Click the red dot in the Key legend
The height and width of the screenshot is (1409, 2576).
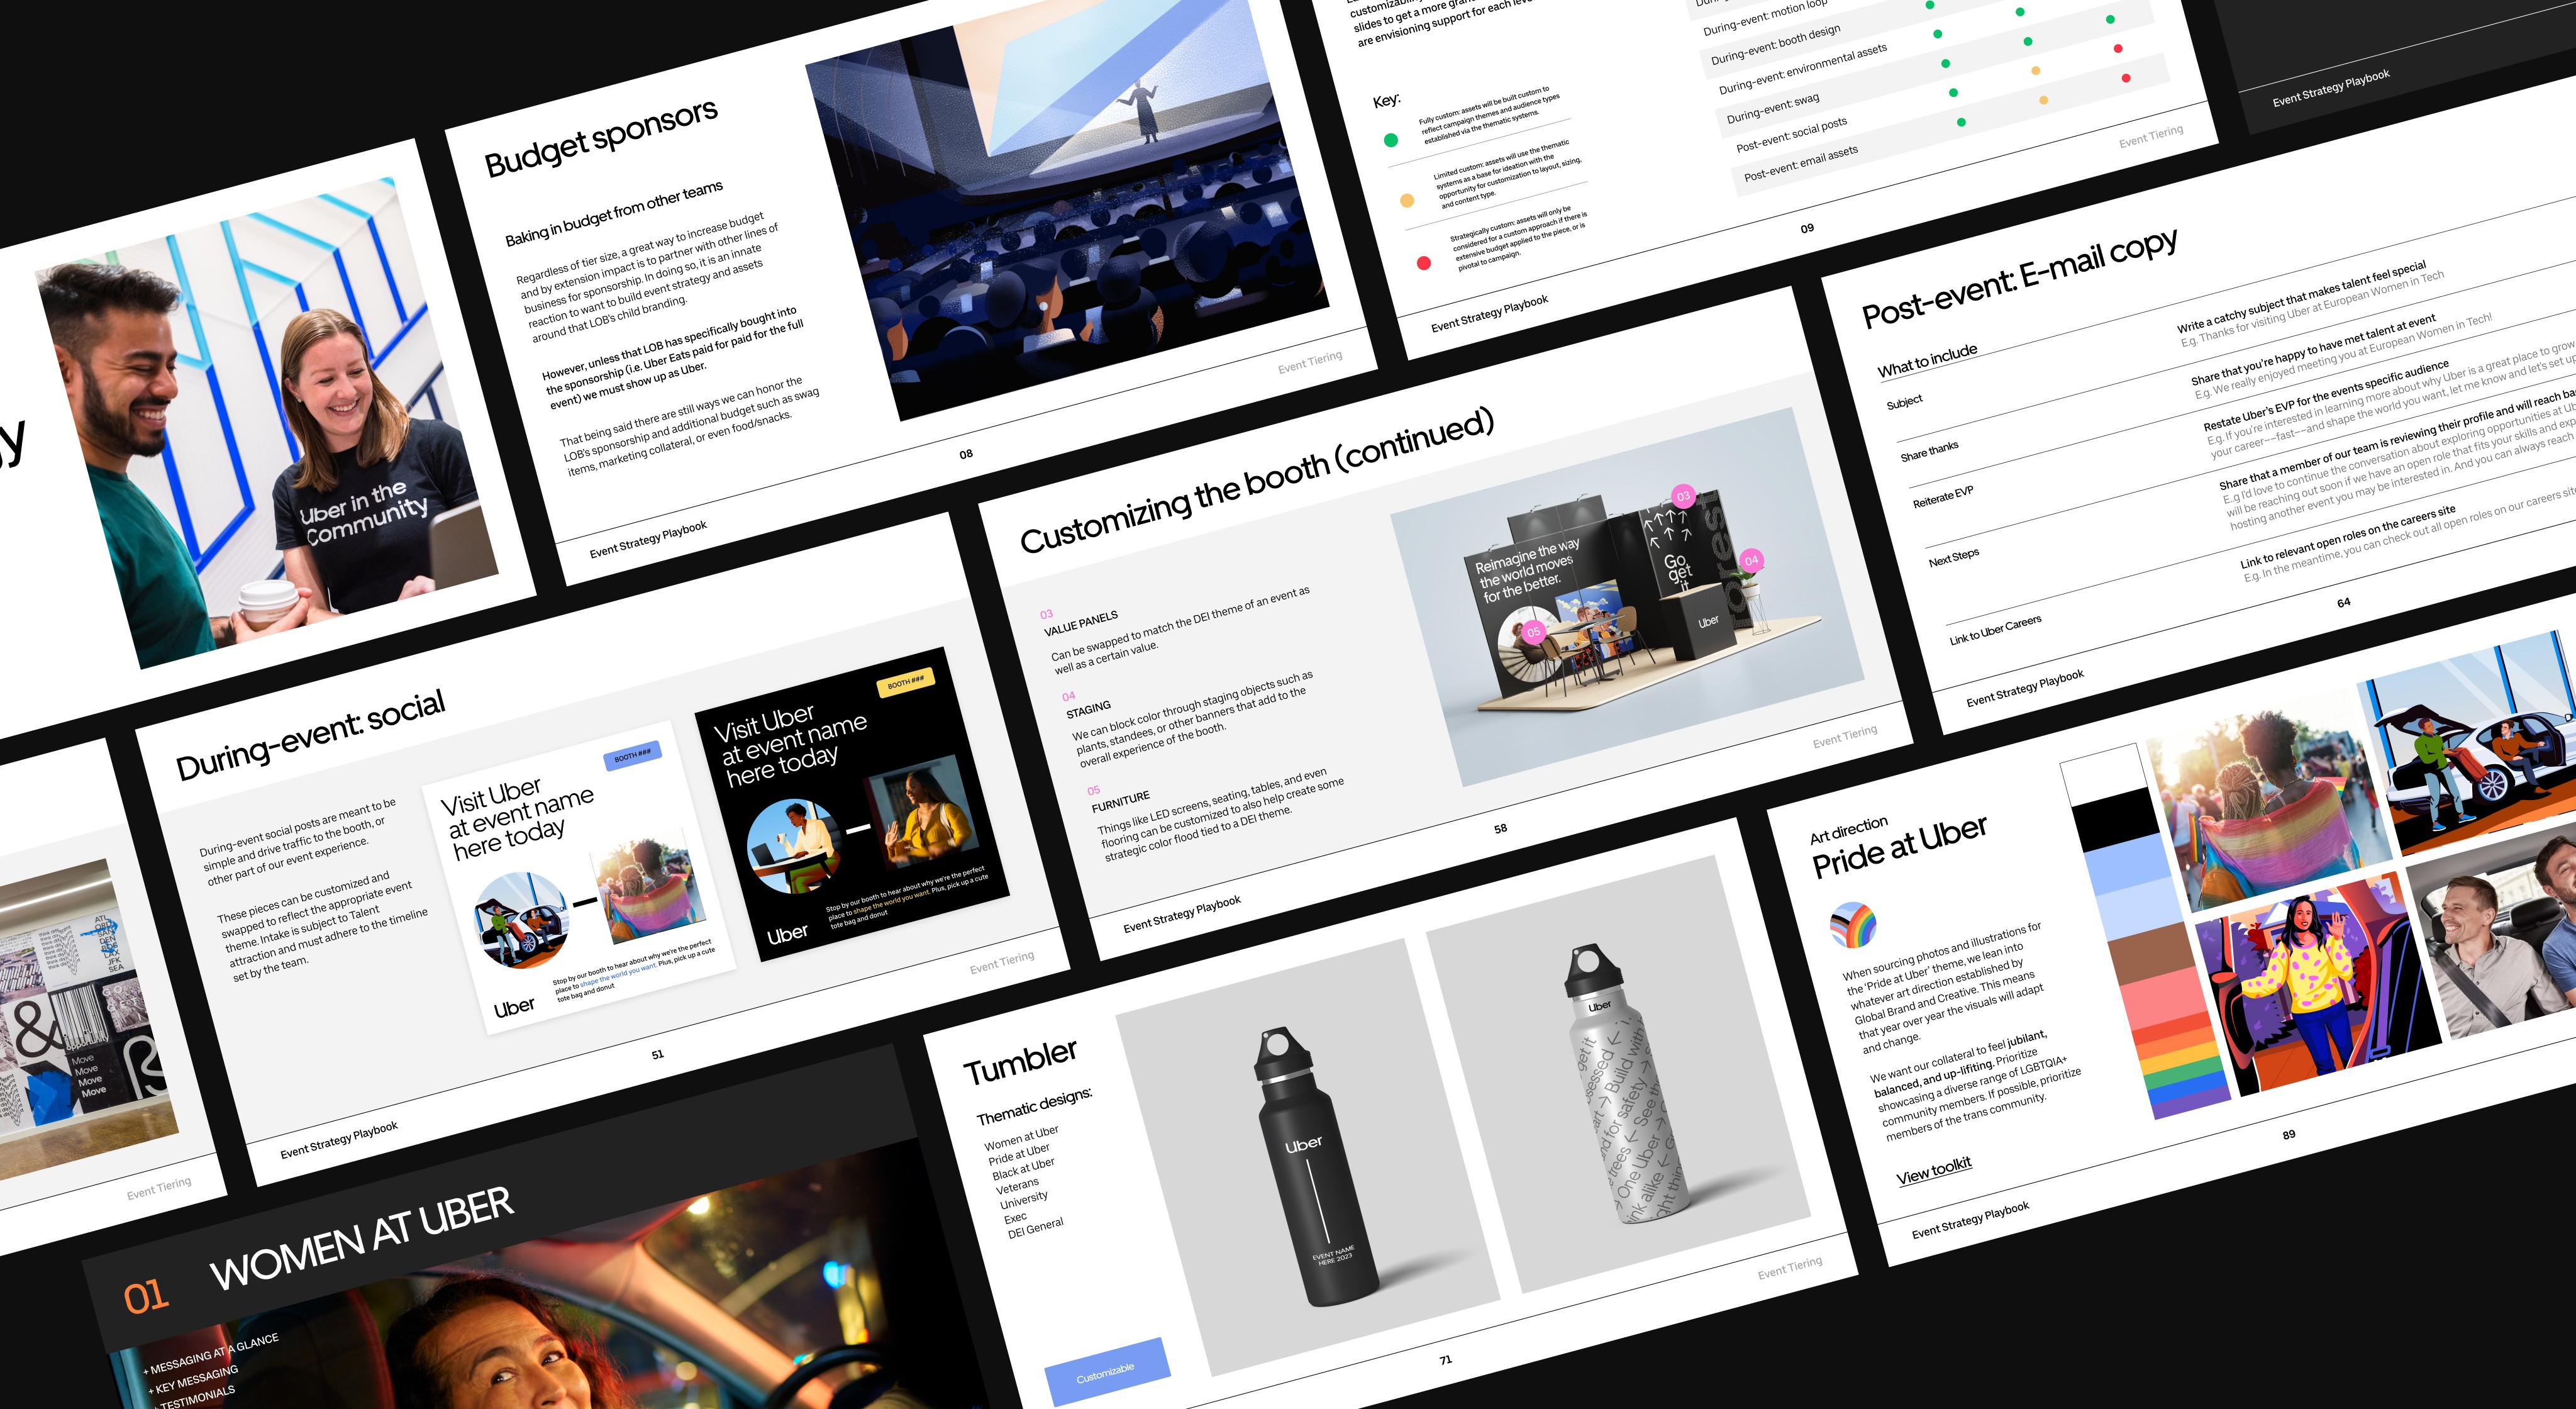click(1424, 263)
